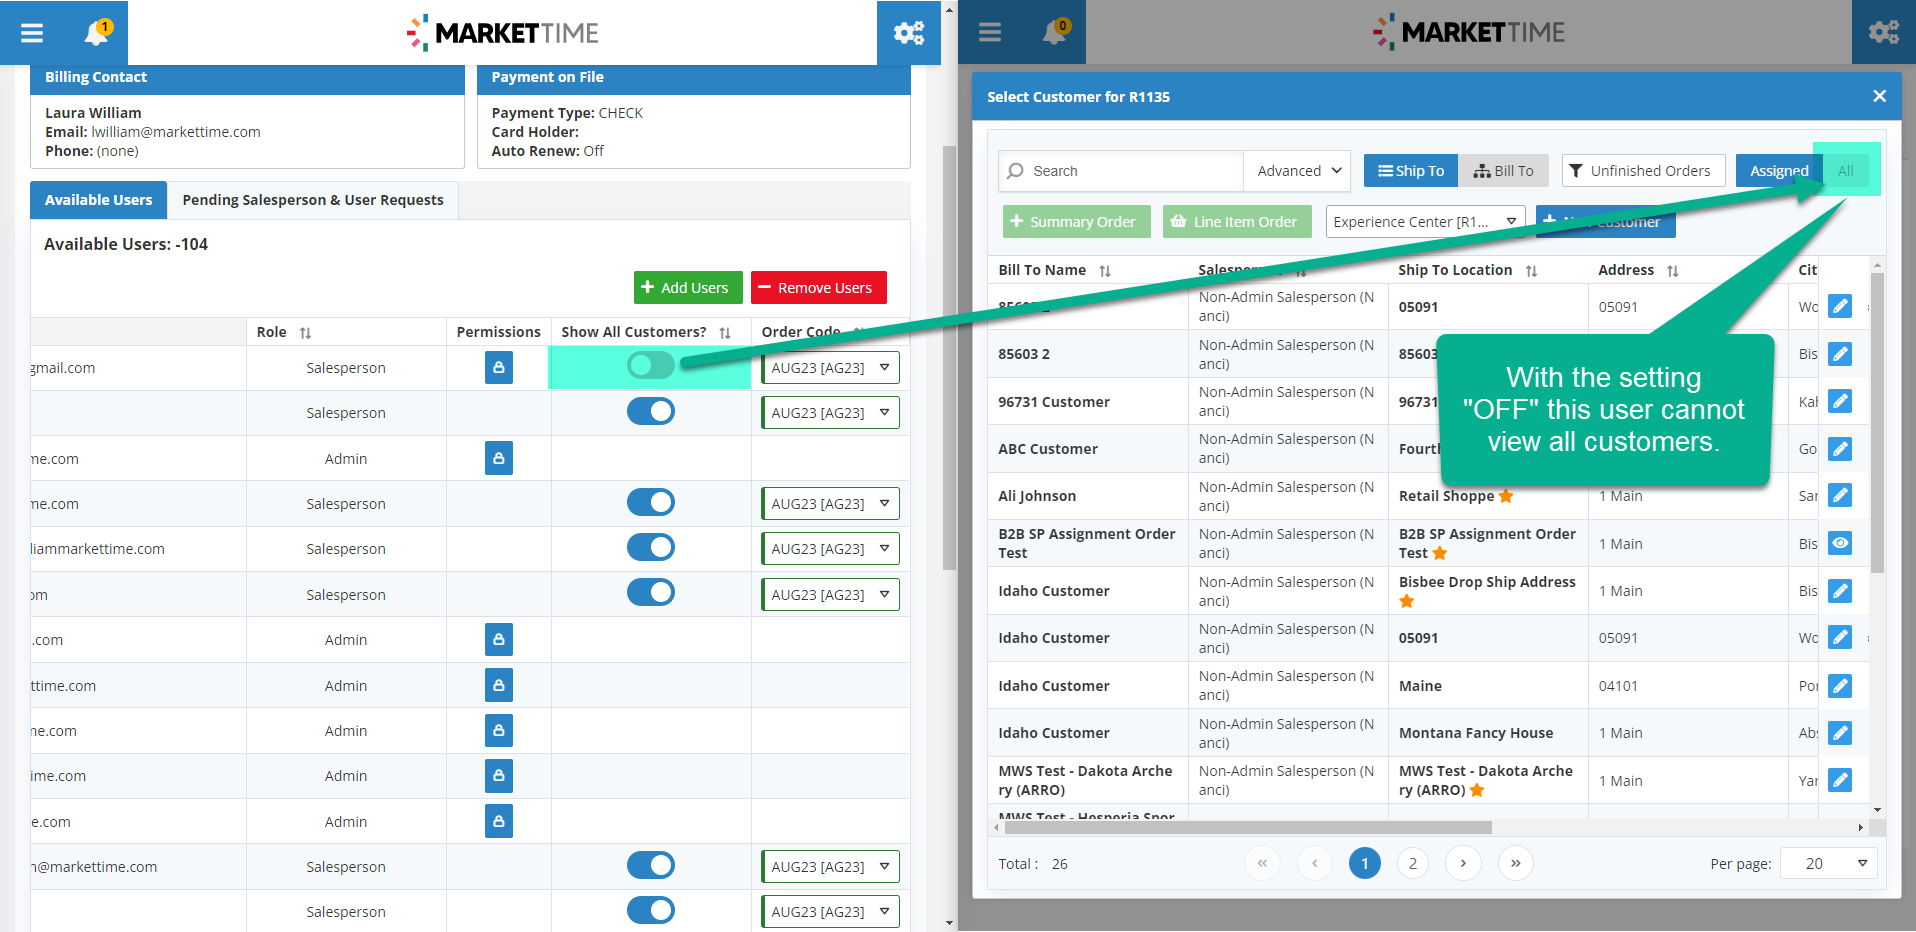Open Order Code dropdown for ne.com salesperson
The width and height of the screenshot is (1916, 932).
click(x=830, y=504)
